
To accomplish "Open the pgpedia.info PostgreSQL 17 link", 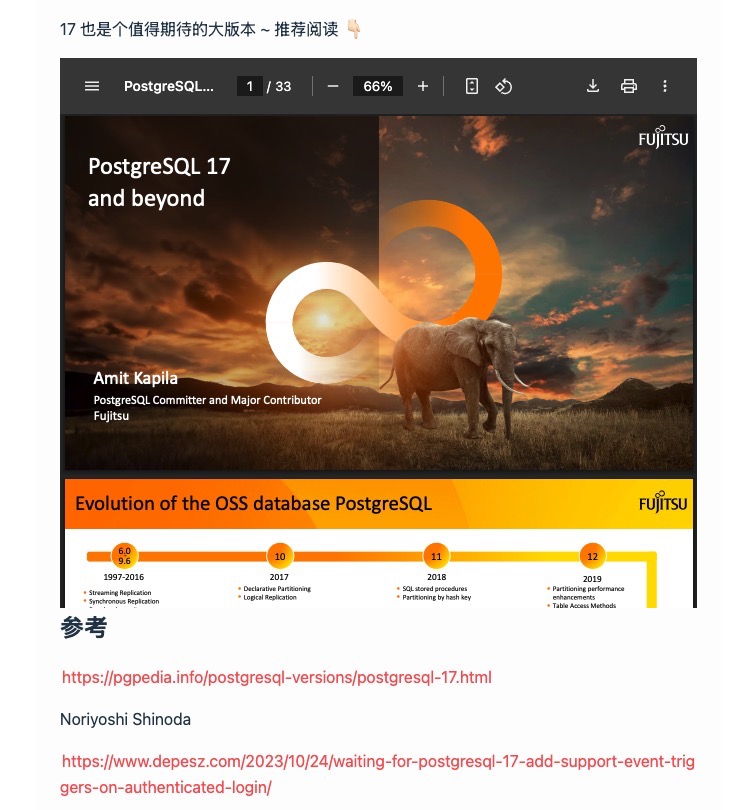I will tap(277, 677).
